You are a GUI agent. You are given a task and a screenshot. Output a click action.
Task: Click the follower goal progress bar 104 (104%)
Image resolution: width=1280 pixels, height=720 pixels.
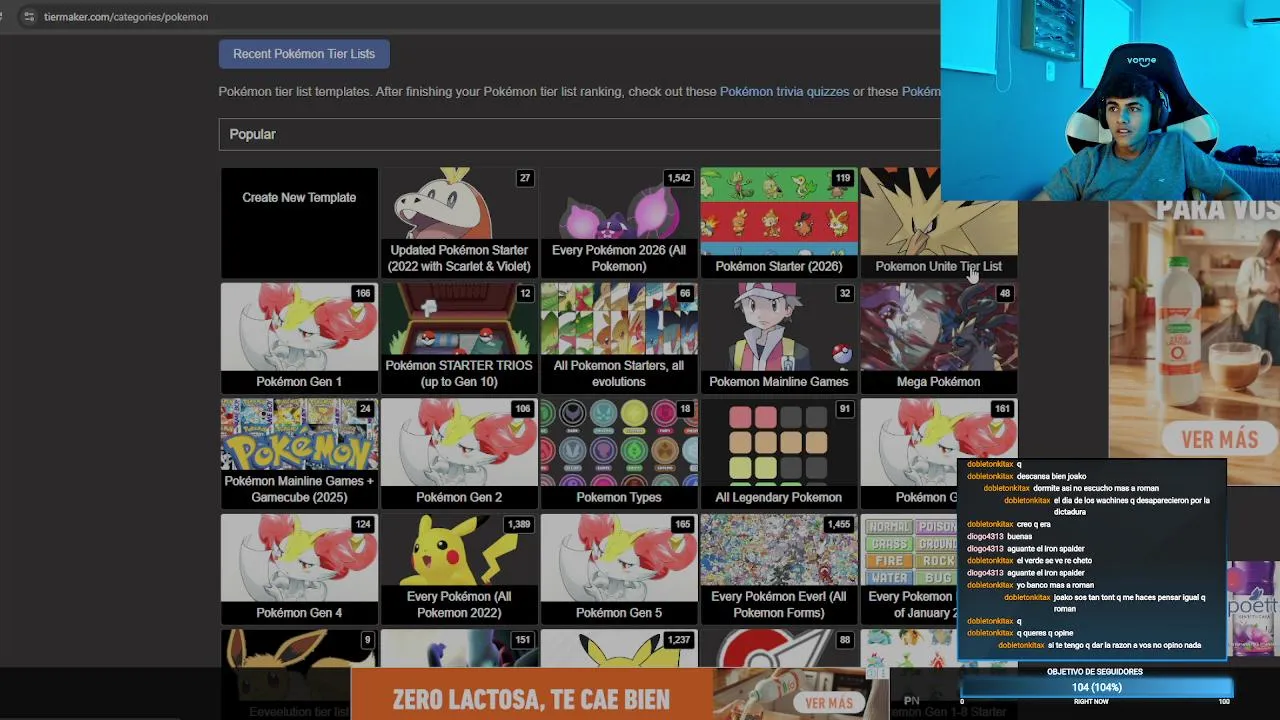[1096, 688]
